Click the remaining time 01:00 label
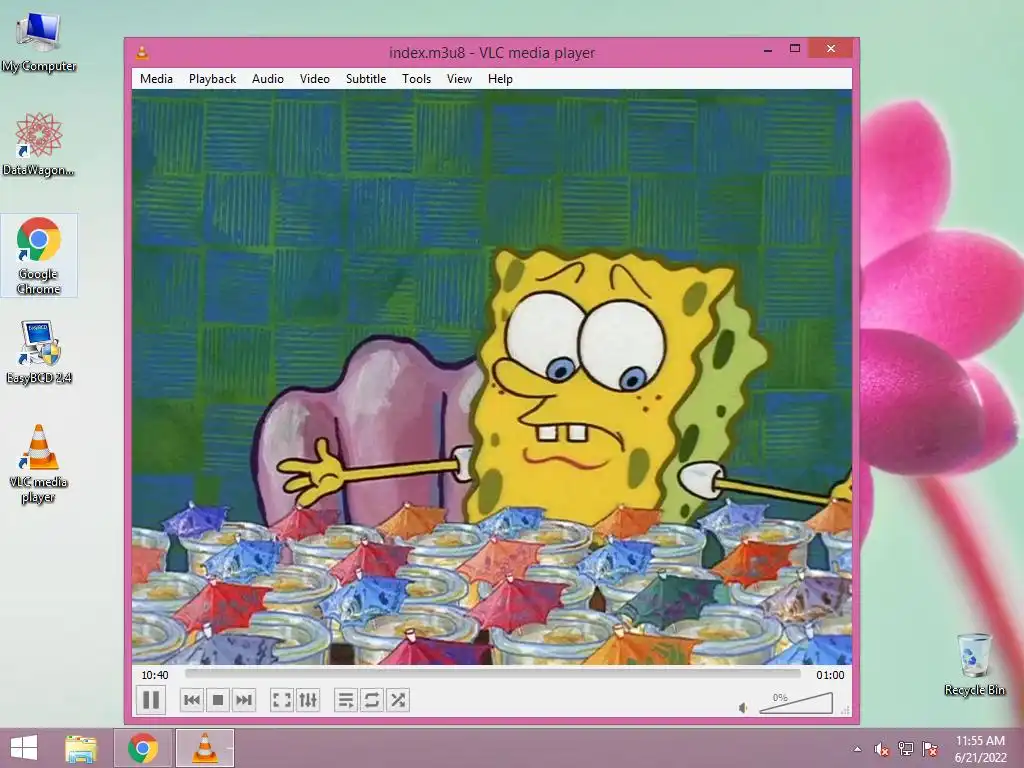Screen dimensions: 1024x768 click(830, 675)
